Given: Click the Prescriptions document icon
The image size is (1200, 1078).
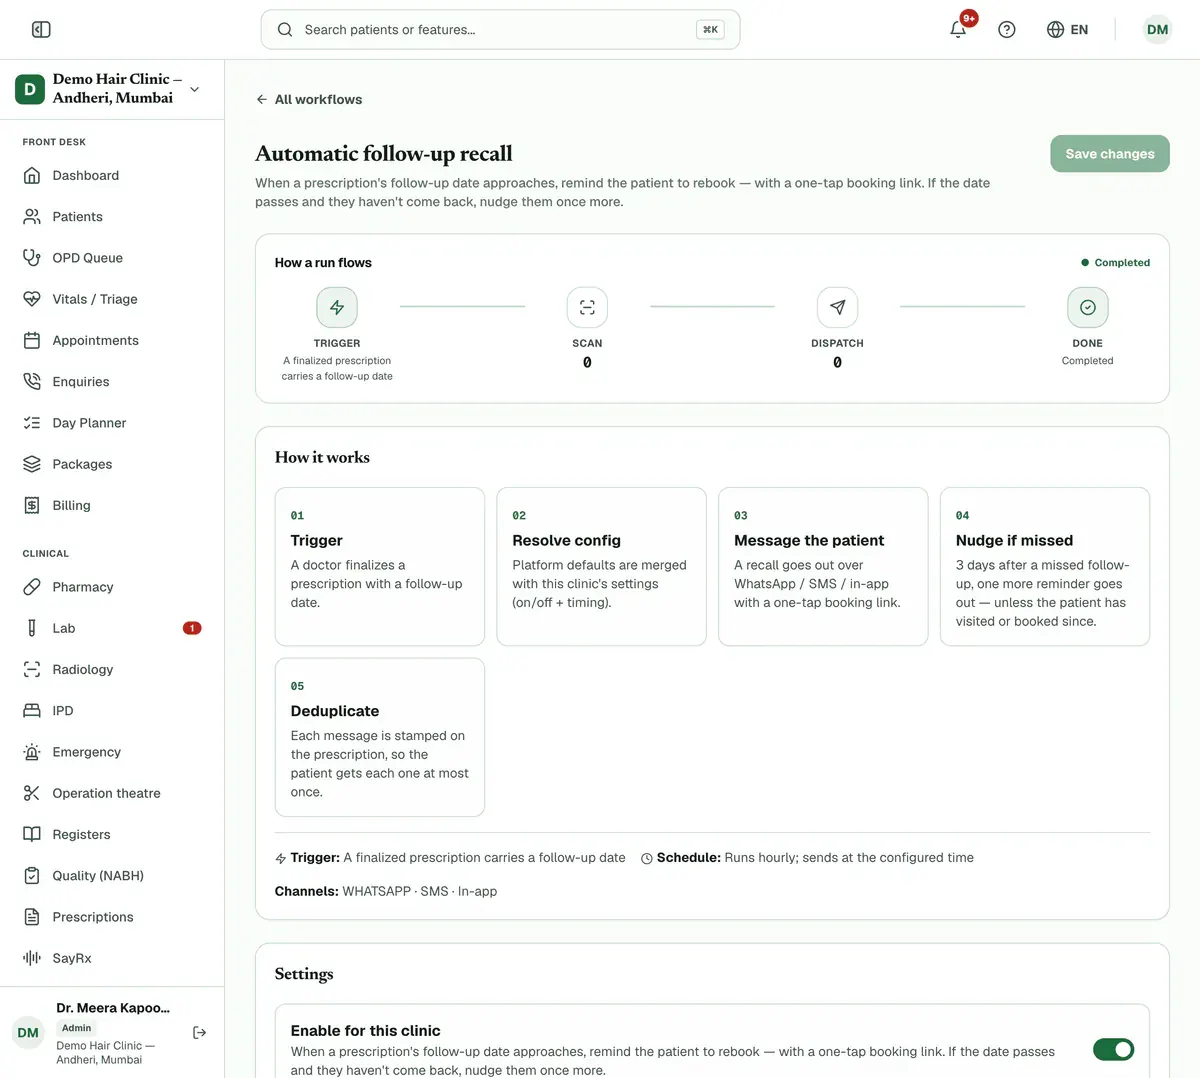Looking at the screenshot, I should (x=32, y=917).
